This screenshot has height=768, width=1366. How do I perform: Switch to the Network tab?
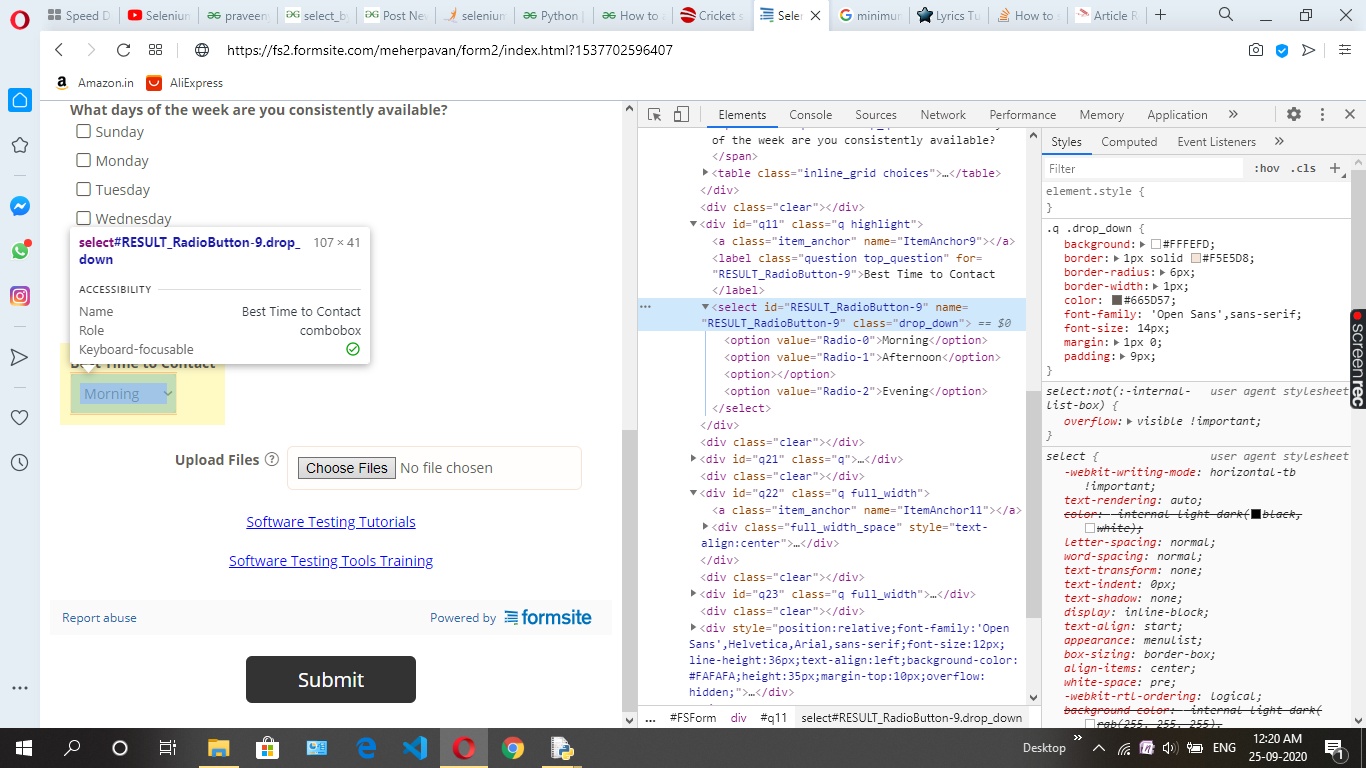pos(943,115)
